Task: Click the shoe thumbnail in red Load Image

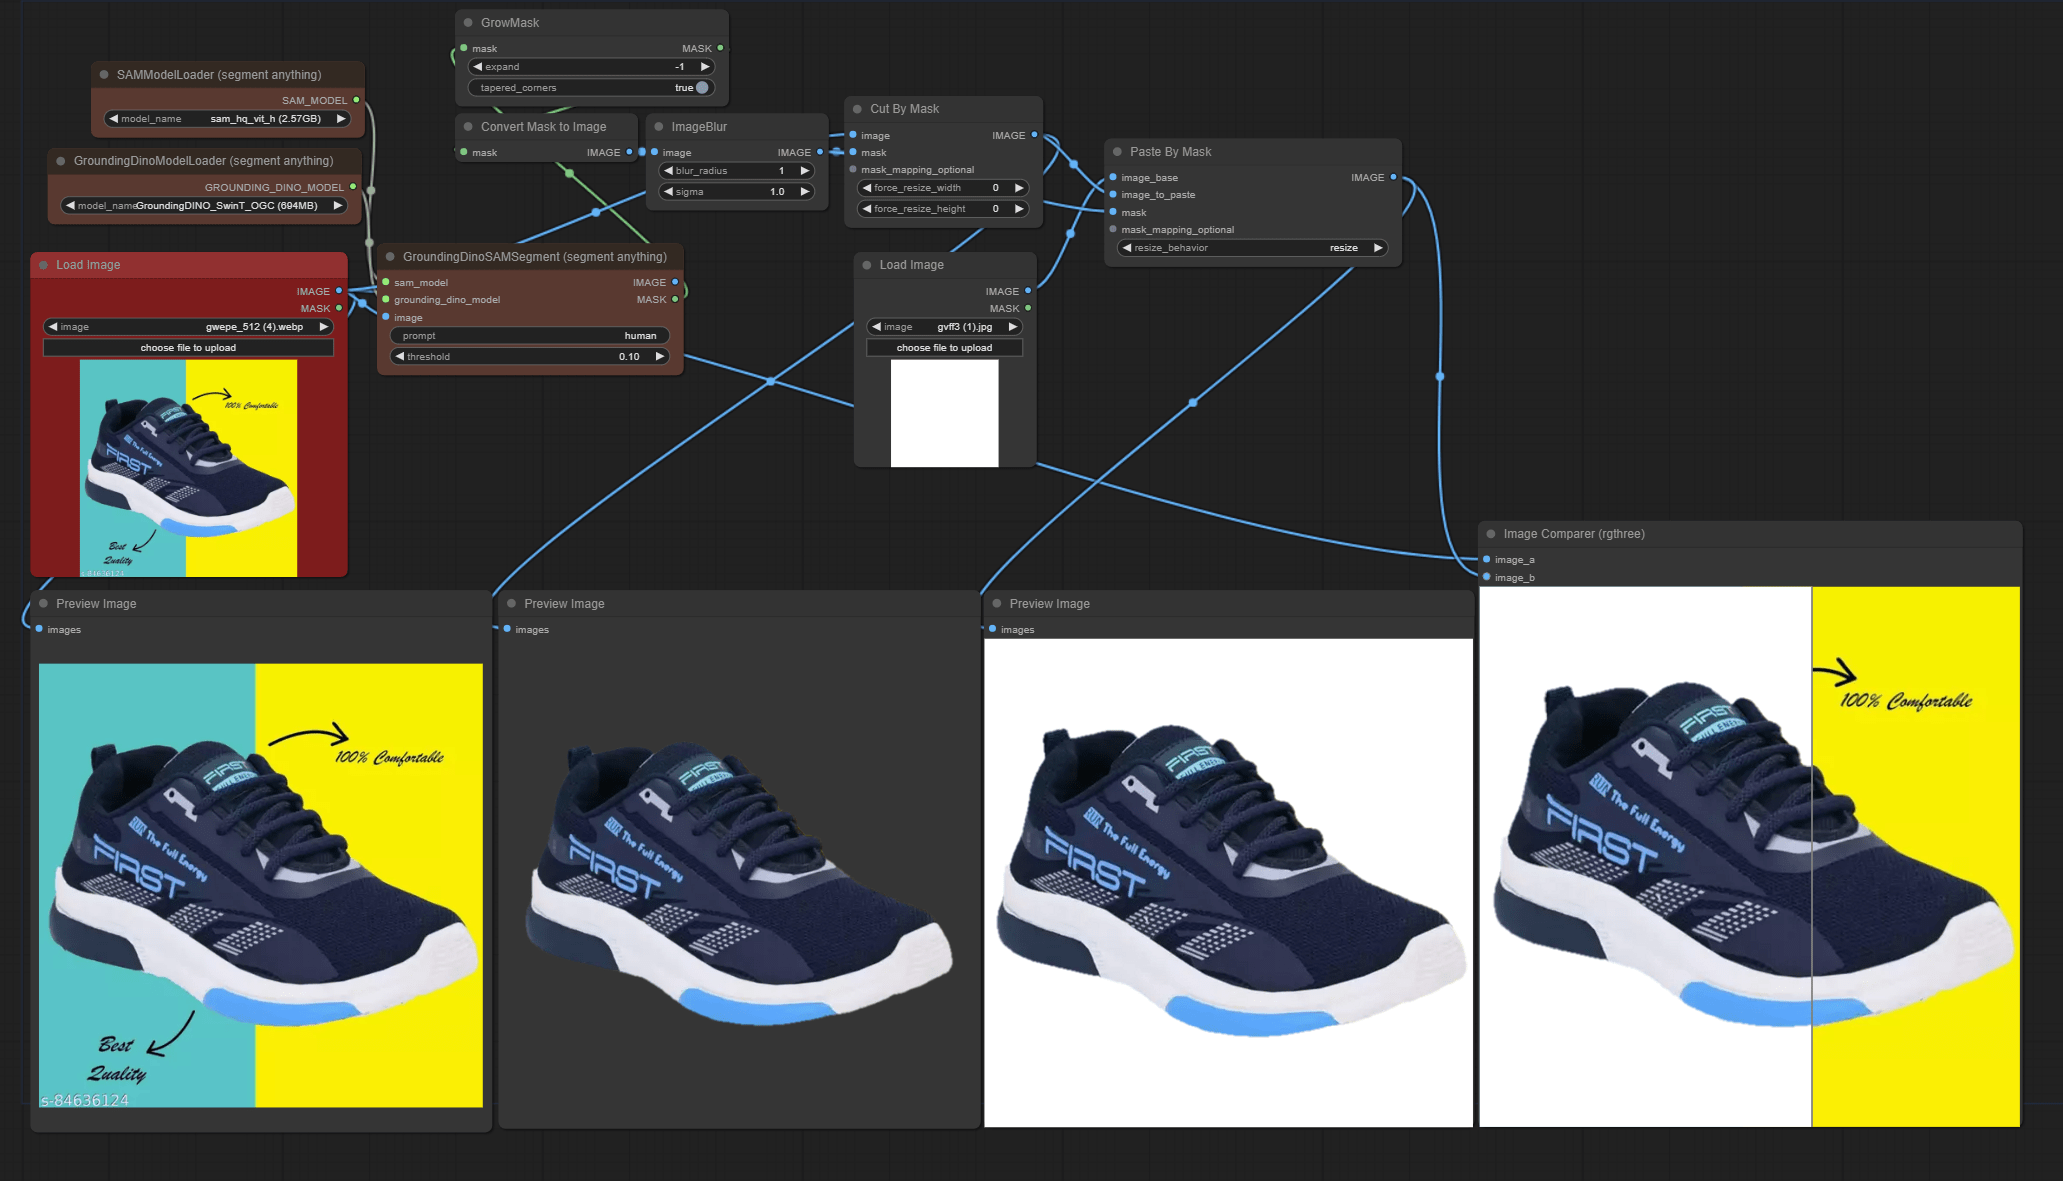Action: tap(188, 468)
